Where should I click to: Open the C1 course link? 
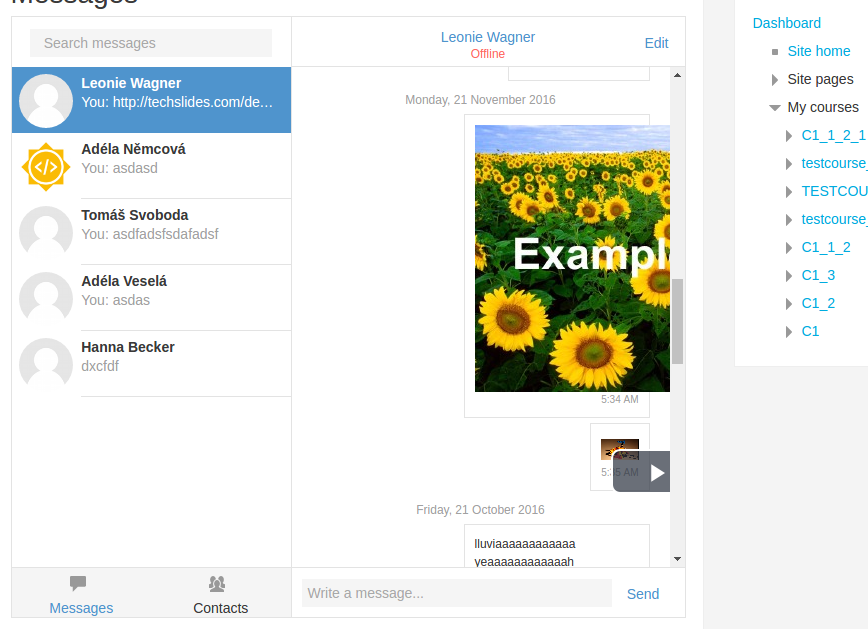(810, 331)
